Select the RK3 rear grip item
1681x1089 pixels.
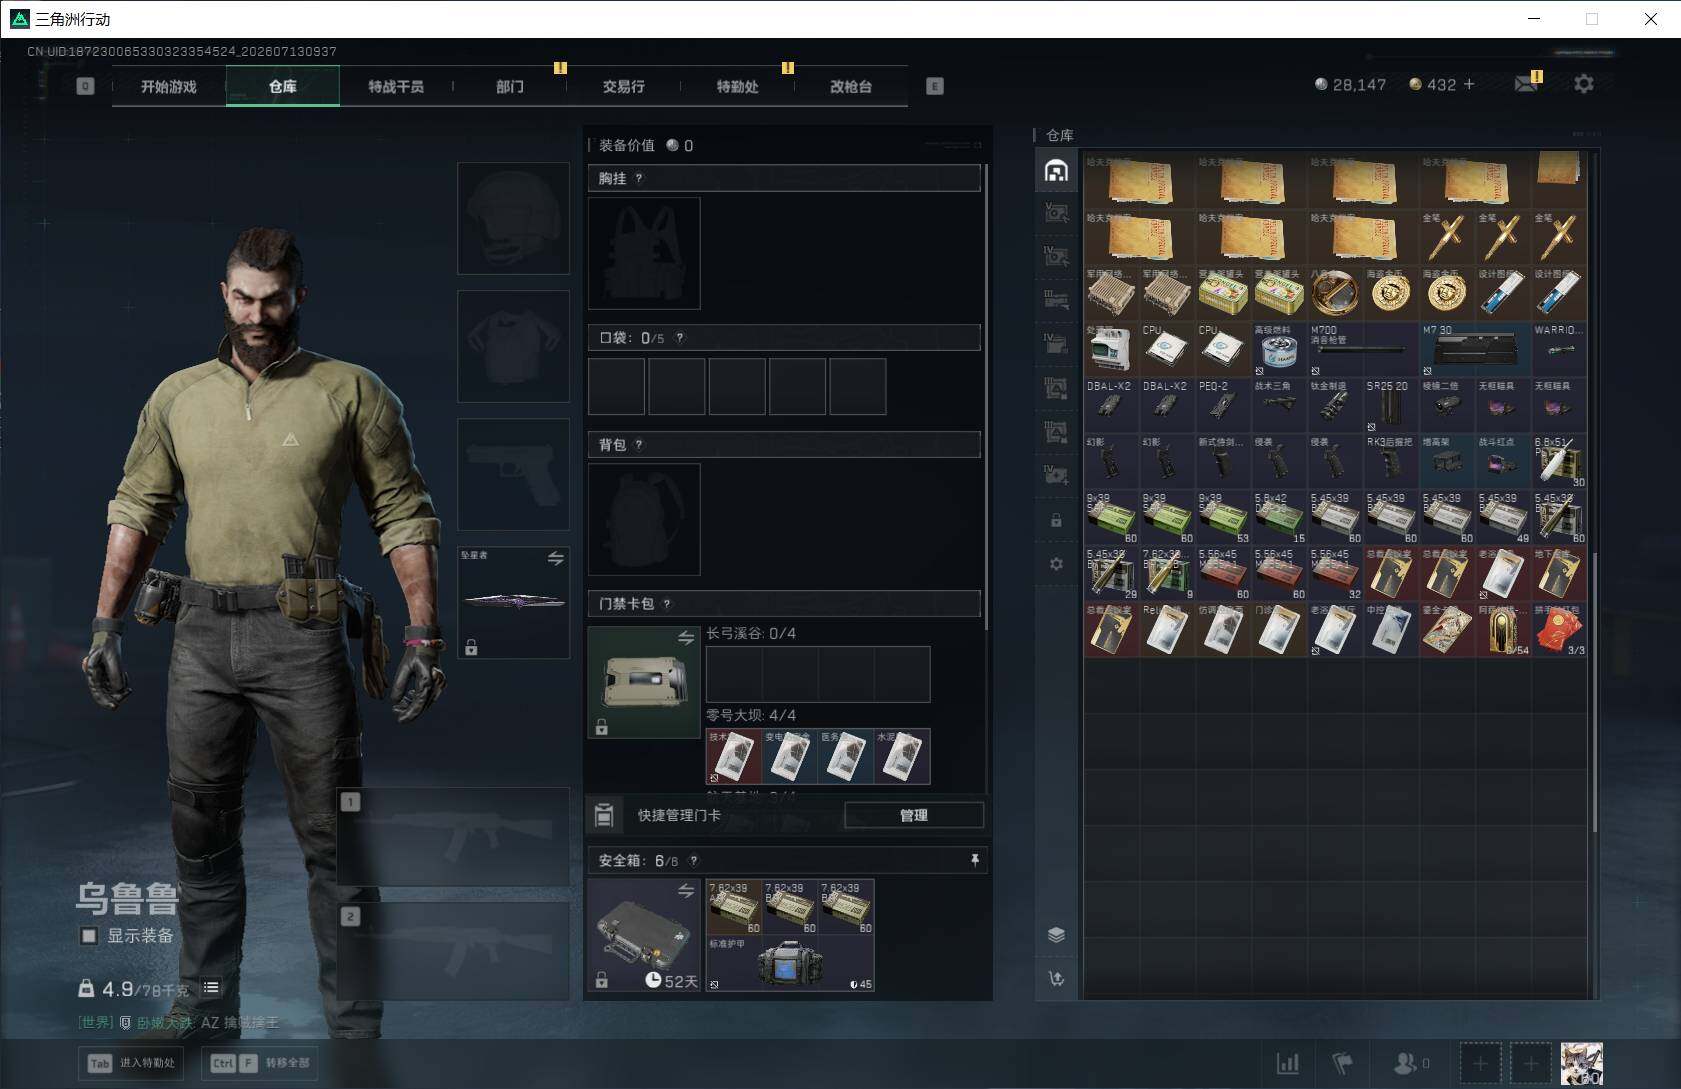tap(1390, 460)
